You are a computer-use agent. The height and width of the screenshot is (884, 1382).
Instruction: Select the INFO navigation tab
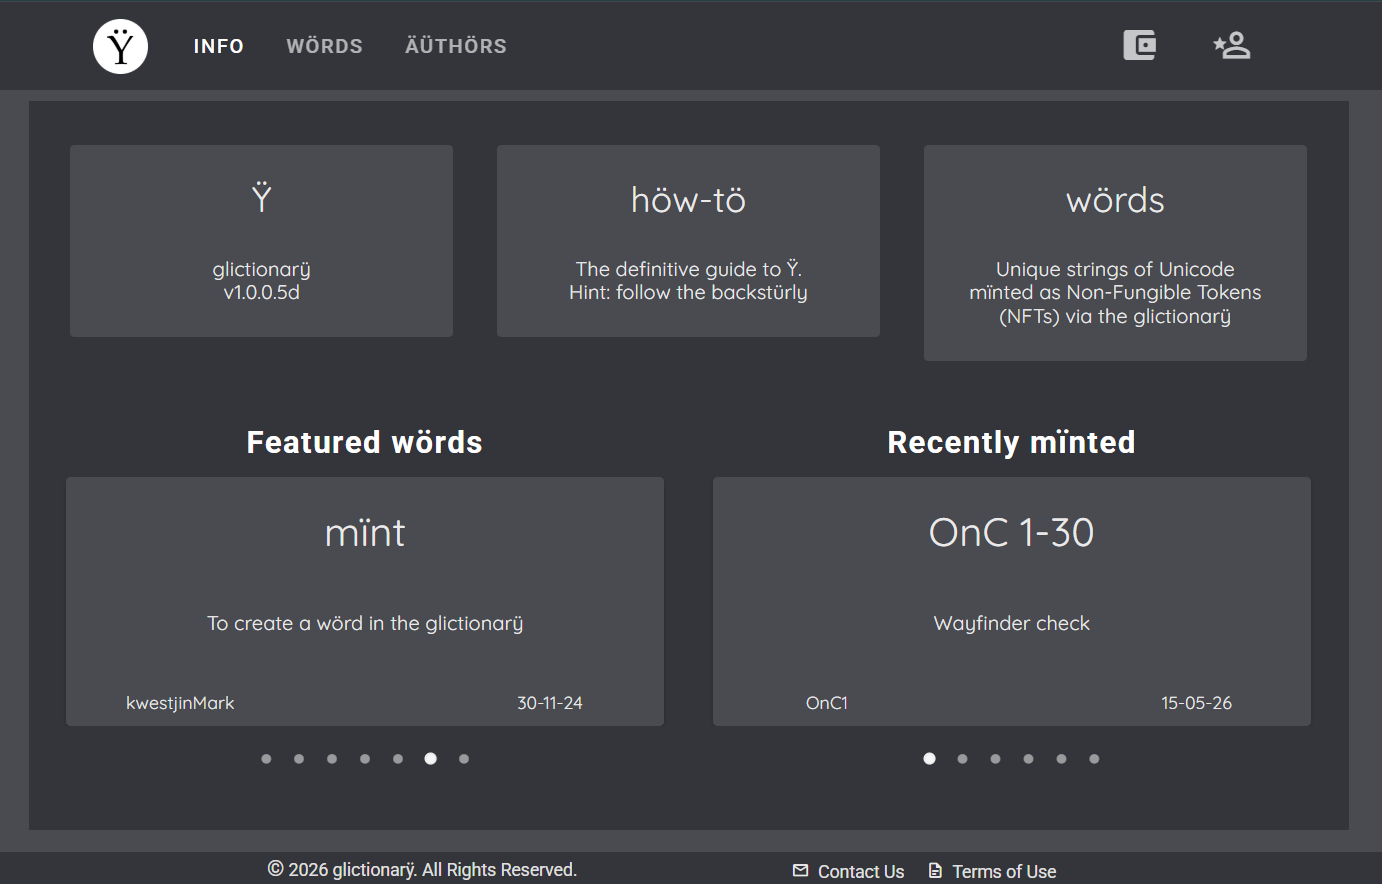[x=219, y=46]
